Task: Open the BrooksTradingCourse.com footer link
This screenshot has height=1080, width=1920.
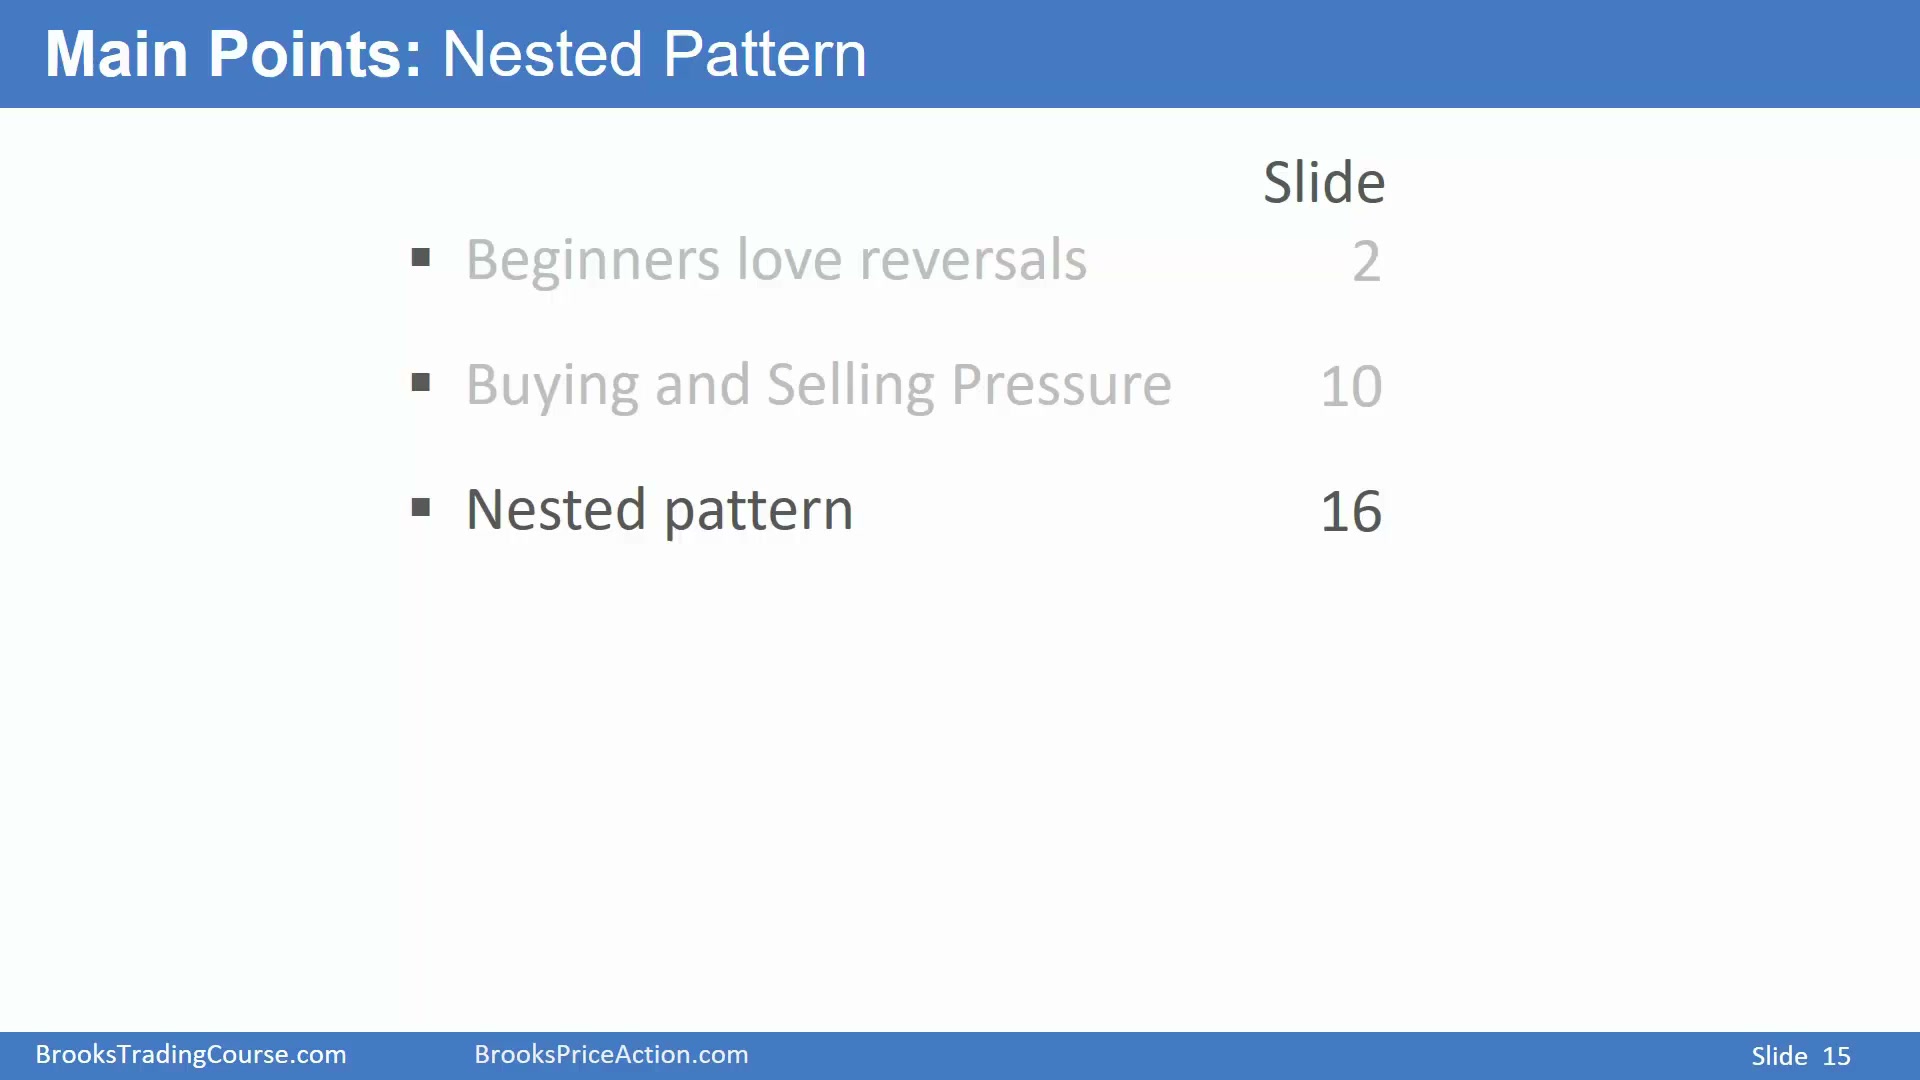Action: [x=191, y=1055]
